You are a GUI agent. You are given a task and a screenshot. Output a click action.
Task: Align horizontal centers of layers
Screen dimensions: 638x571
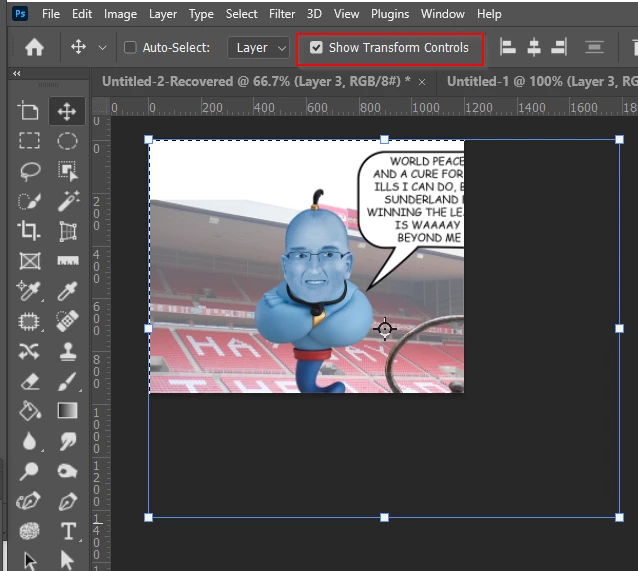pos(534,47)
